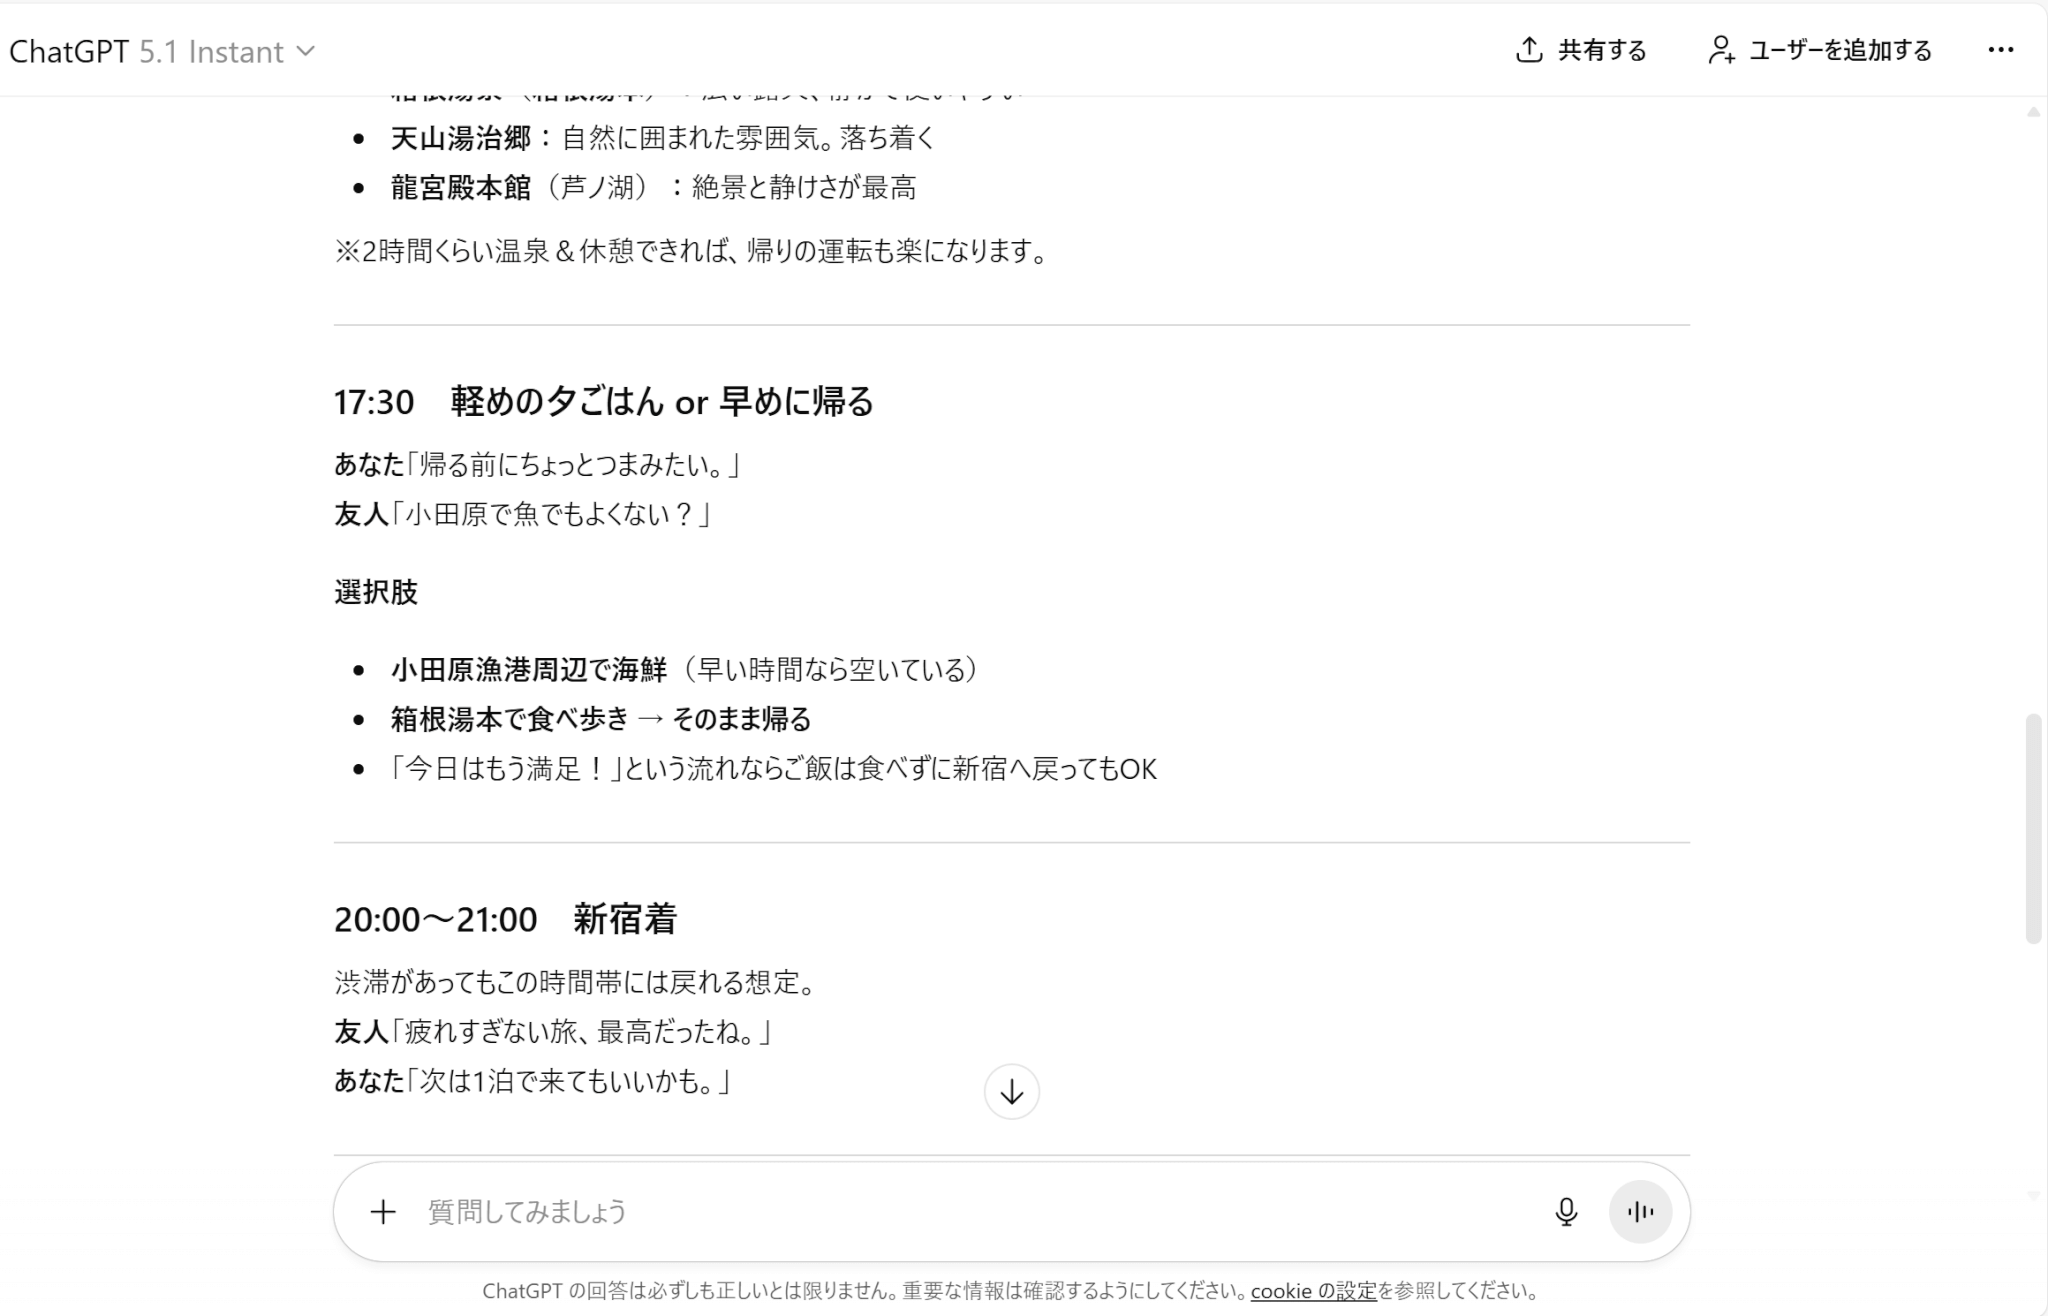Click the scroll-to-bottom arrow button
Viewport: 2048px width, 1316px height.
pos(1011,1092)
